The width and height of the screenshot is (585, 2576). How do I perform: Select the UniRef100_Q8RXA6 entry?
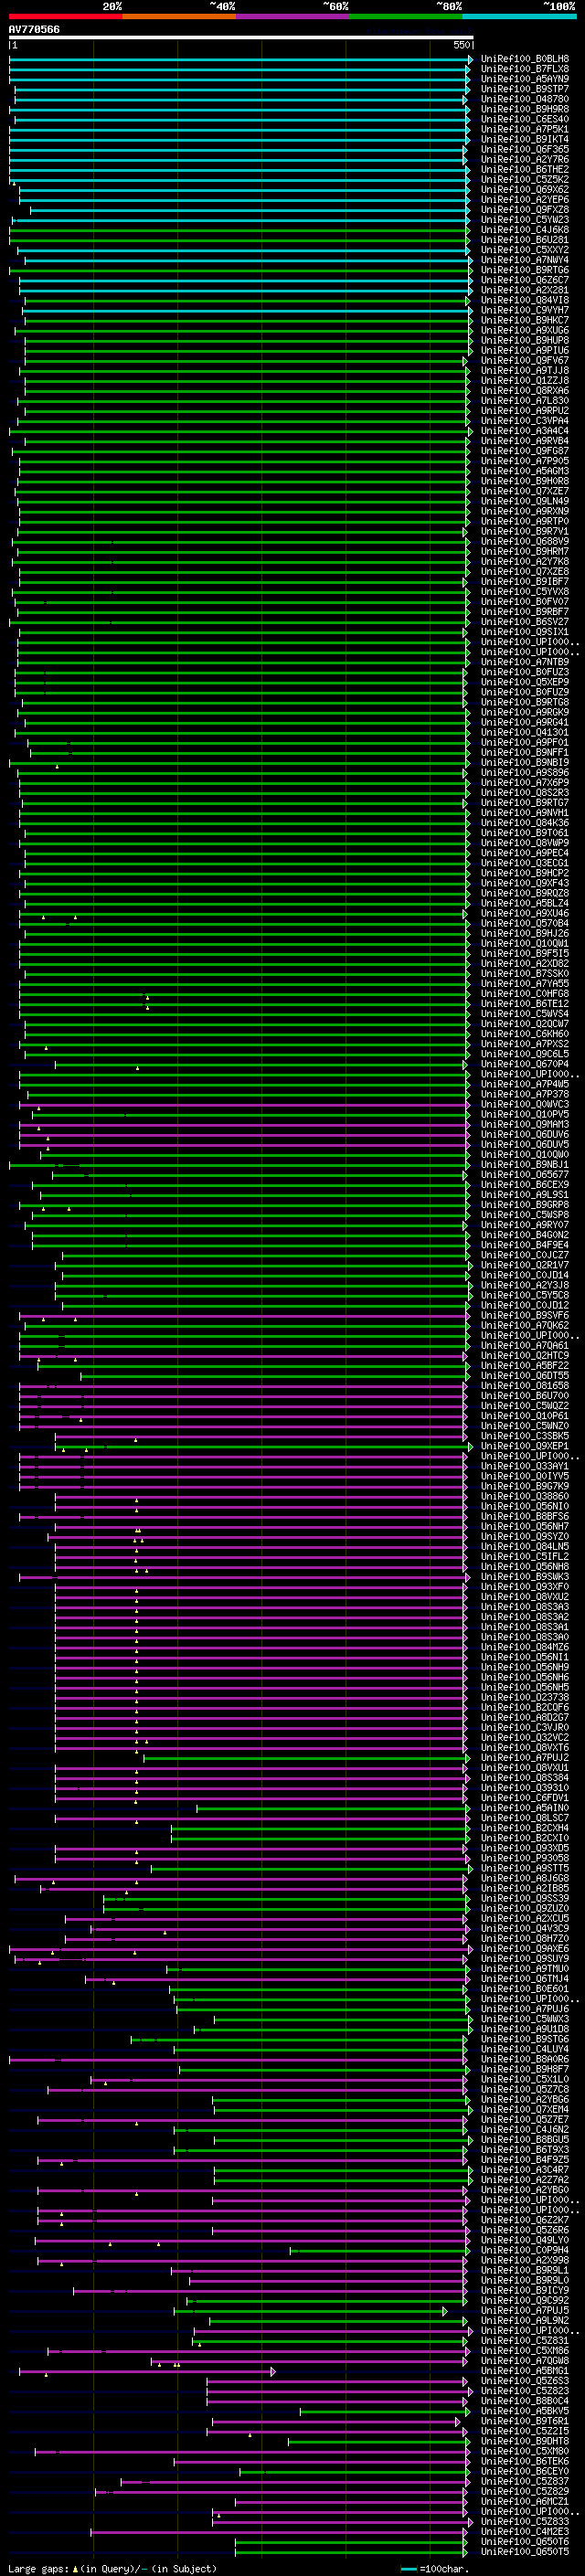(524, 391)
